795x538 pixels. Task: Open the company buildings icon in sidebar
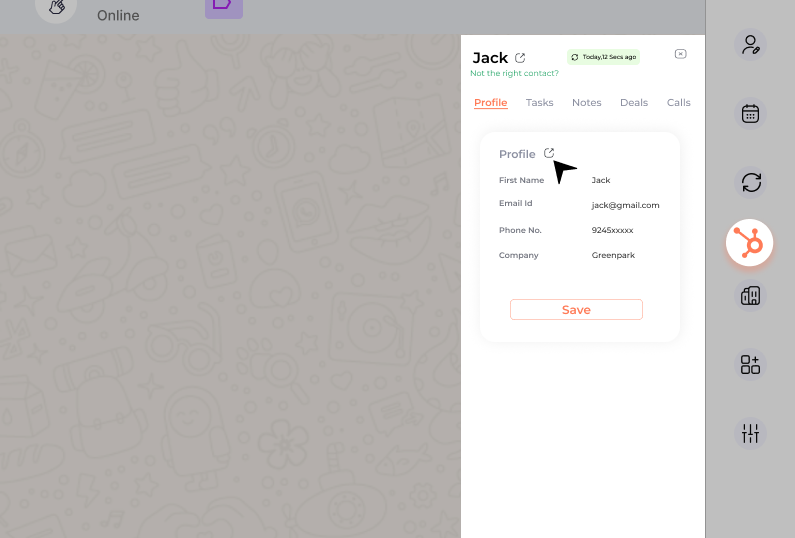coord(750,296)
